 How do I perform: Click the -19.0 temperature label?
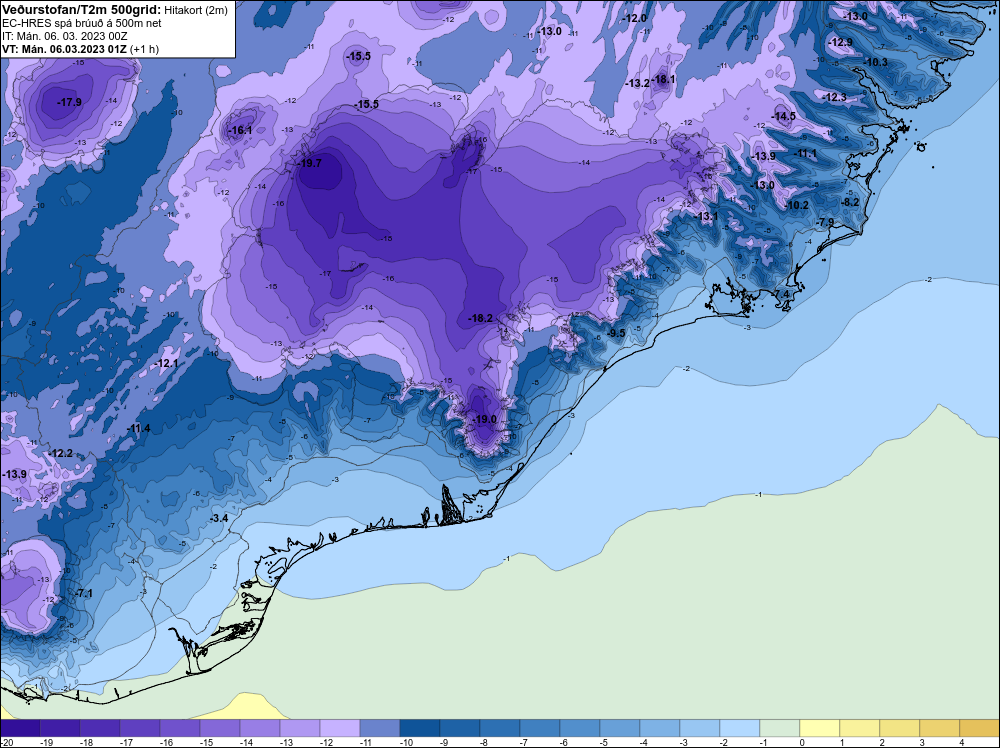pyautogui.click(x=485, y=419)
